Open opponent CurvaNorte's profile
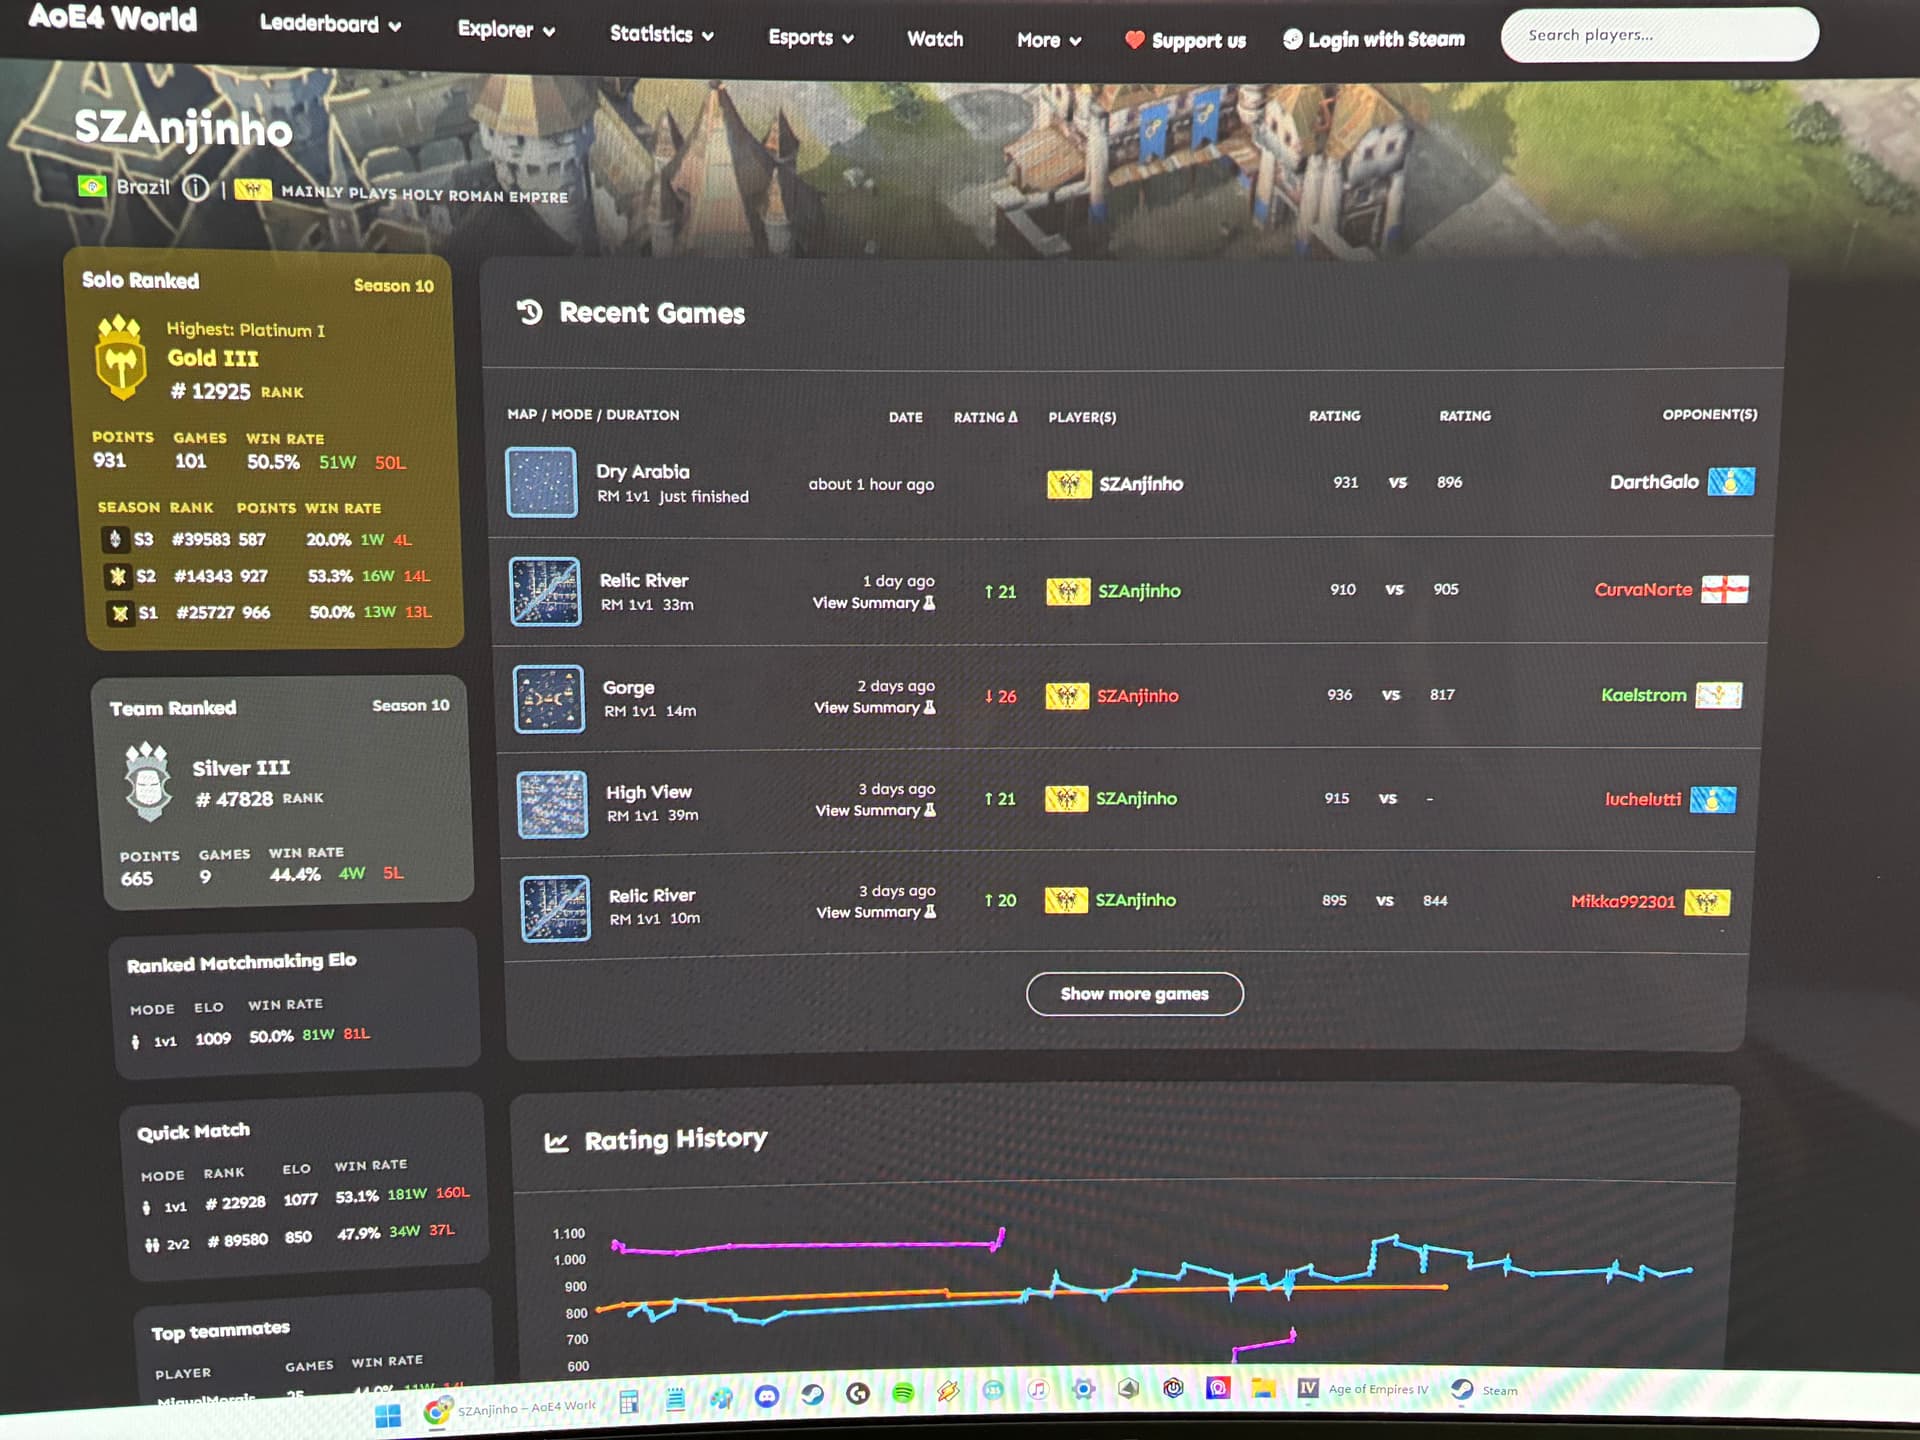The width and height of the screenshot is (1920, 1440). point(1643,590)
